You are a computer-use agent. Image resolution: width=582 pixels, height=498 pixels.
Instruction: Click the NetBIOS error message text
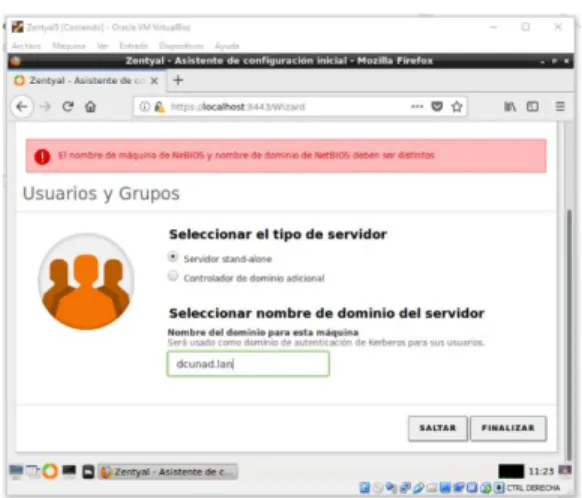(246, 155)
